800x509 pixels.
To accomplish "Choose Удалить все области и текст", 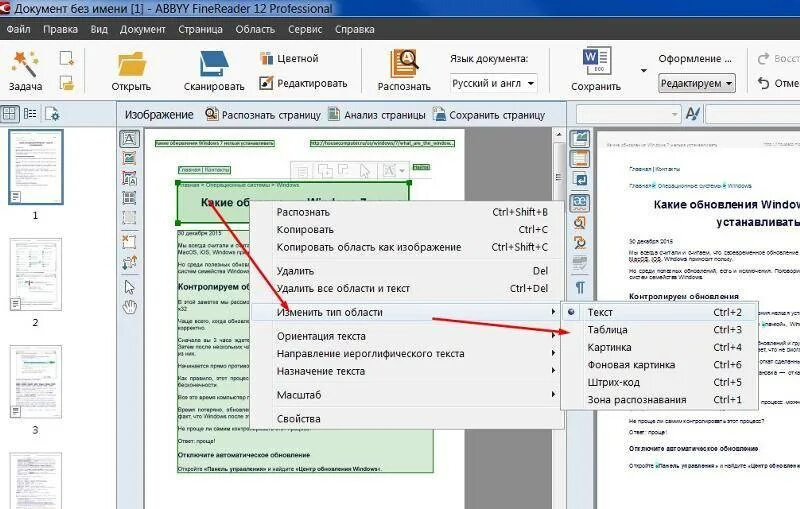I will pos(406,288).
